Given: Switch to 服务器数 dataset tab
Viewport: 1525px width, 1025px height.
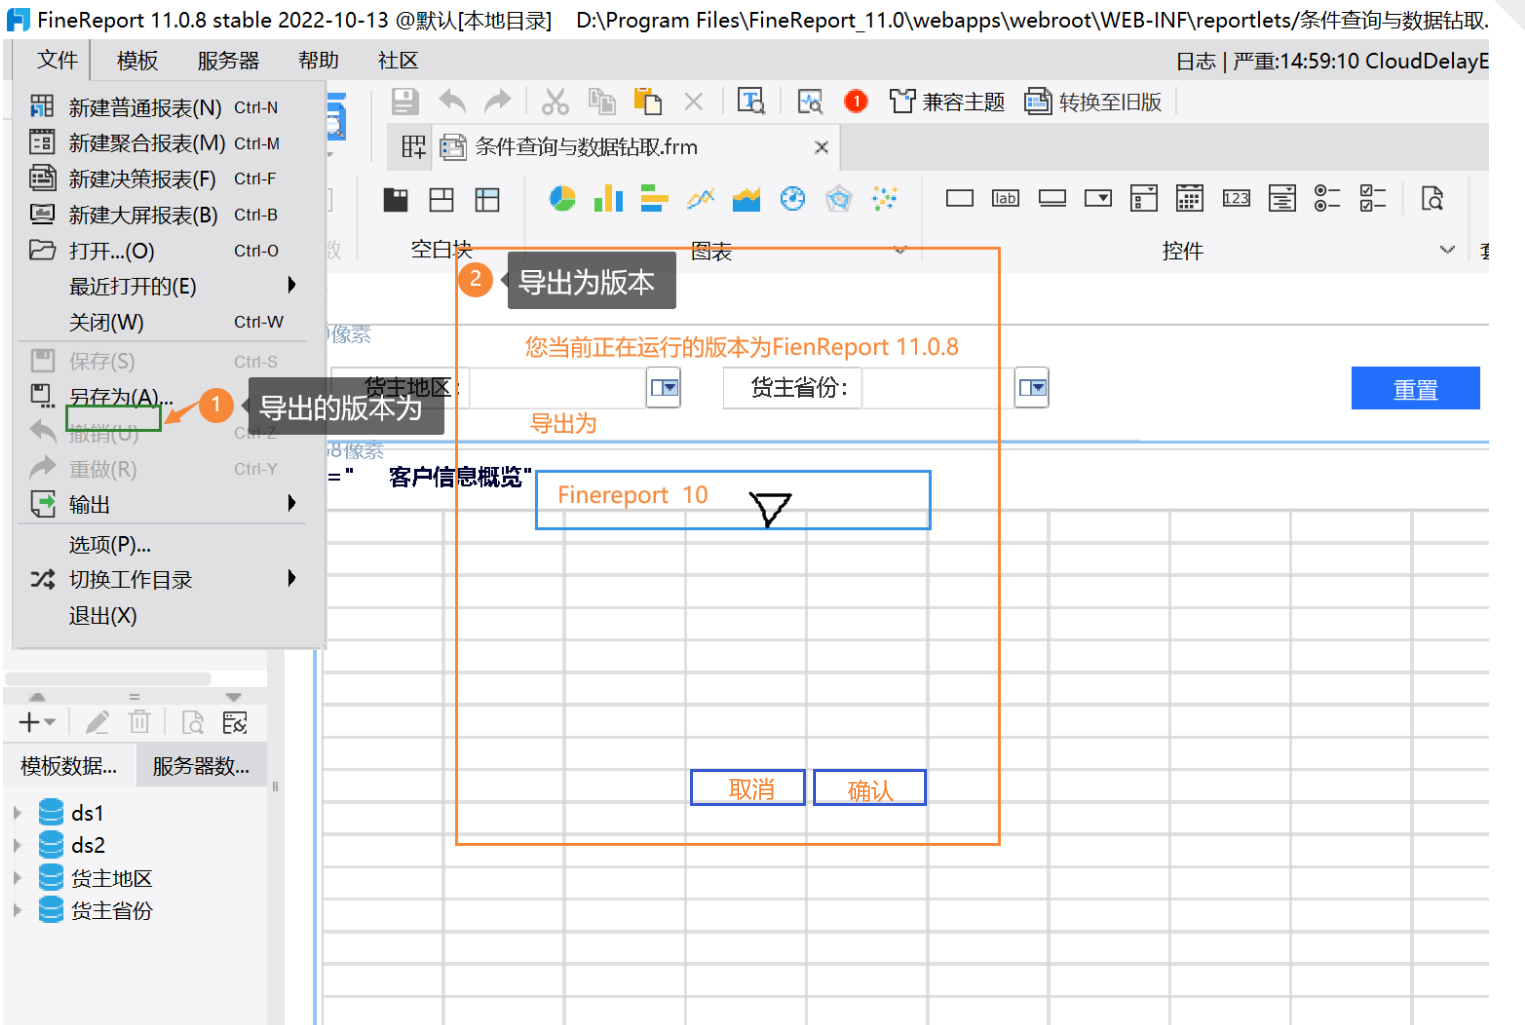Looking at the screenshot, I should (x=201, y=766).
